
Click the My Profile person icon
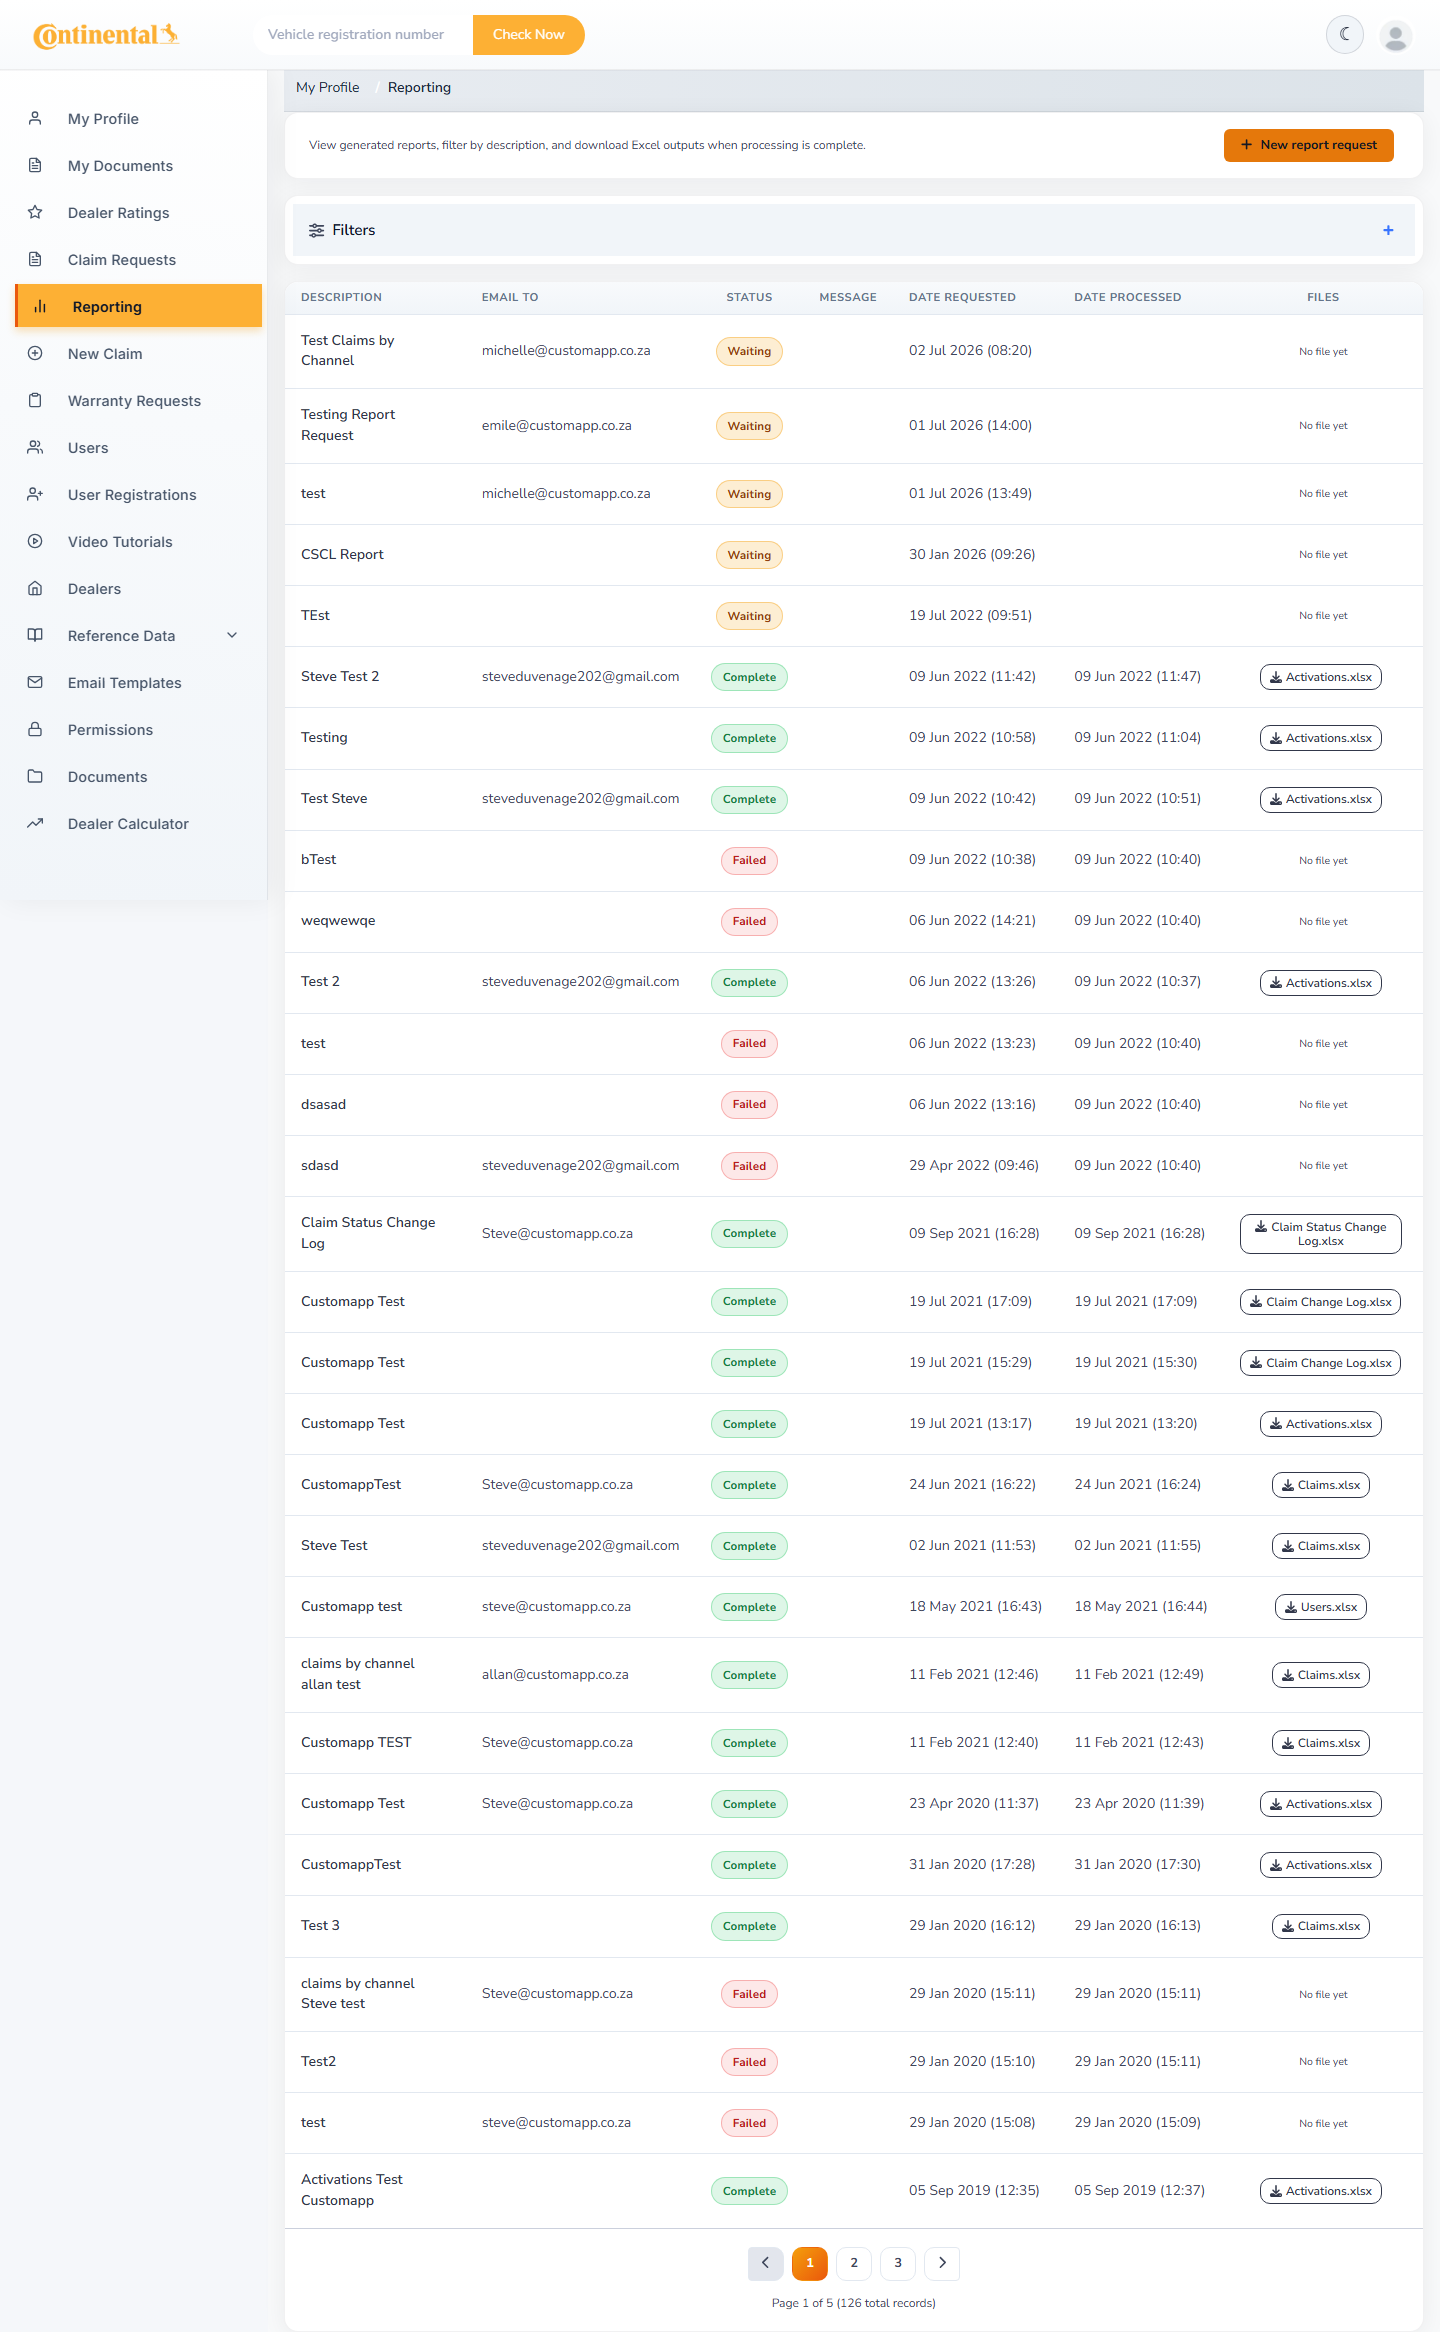[35, 118]
